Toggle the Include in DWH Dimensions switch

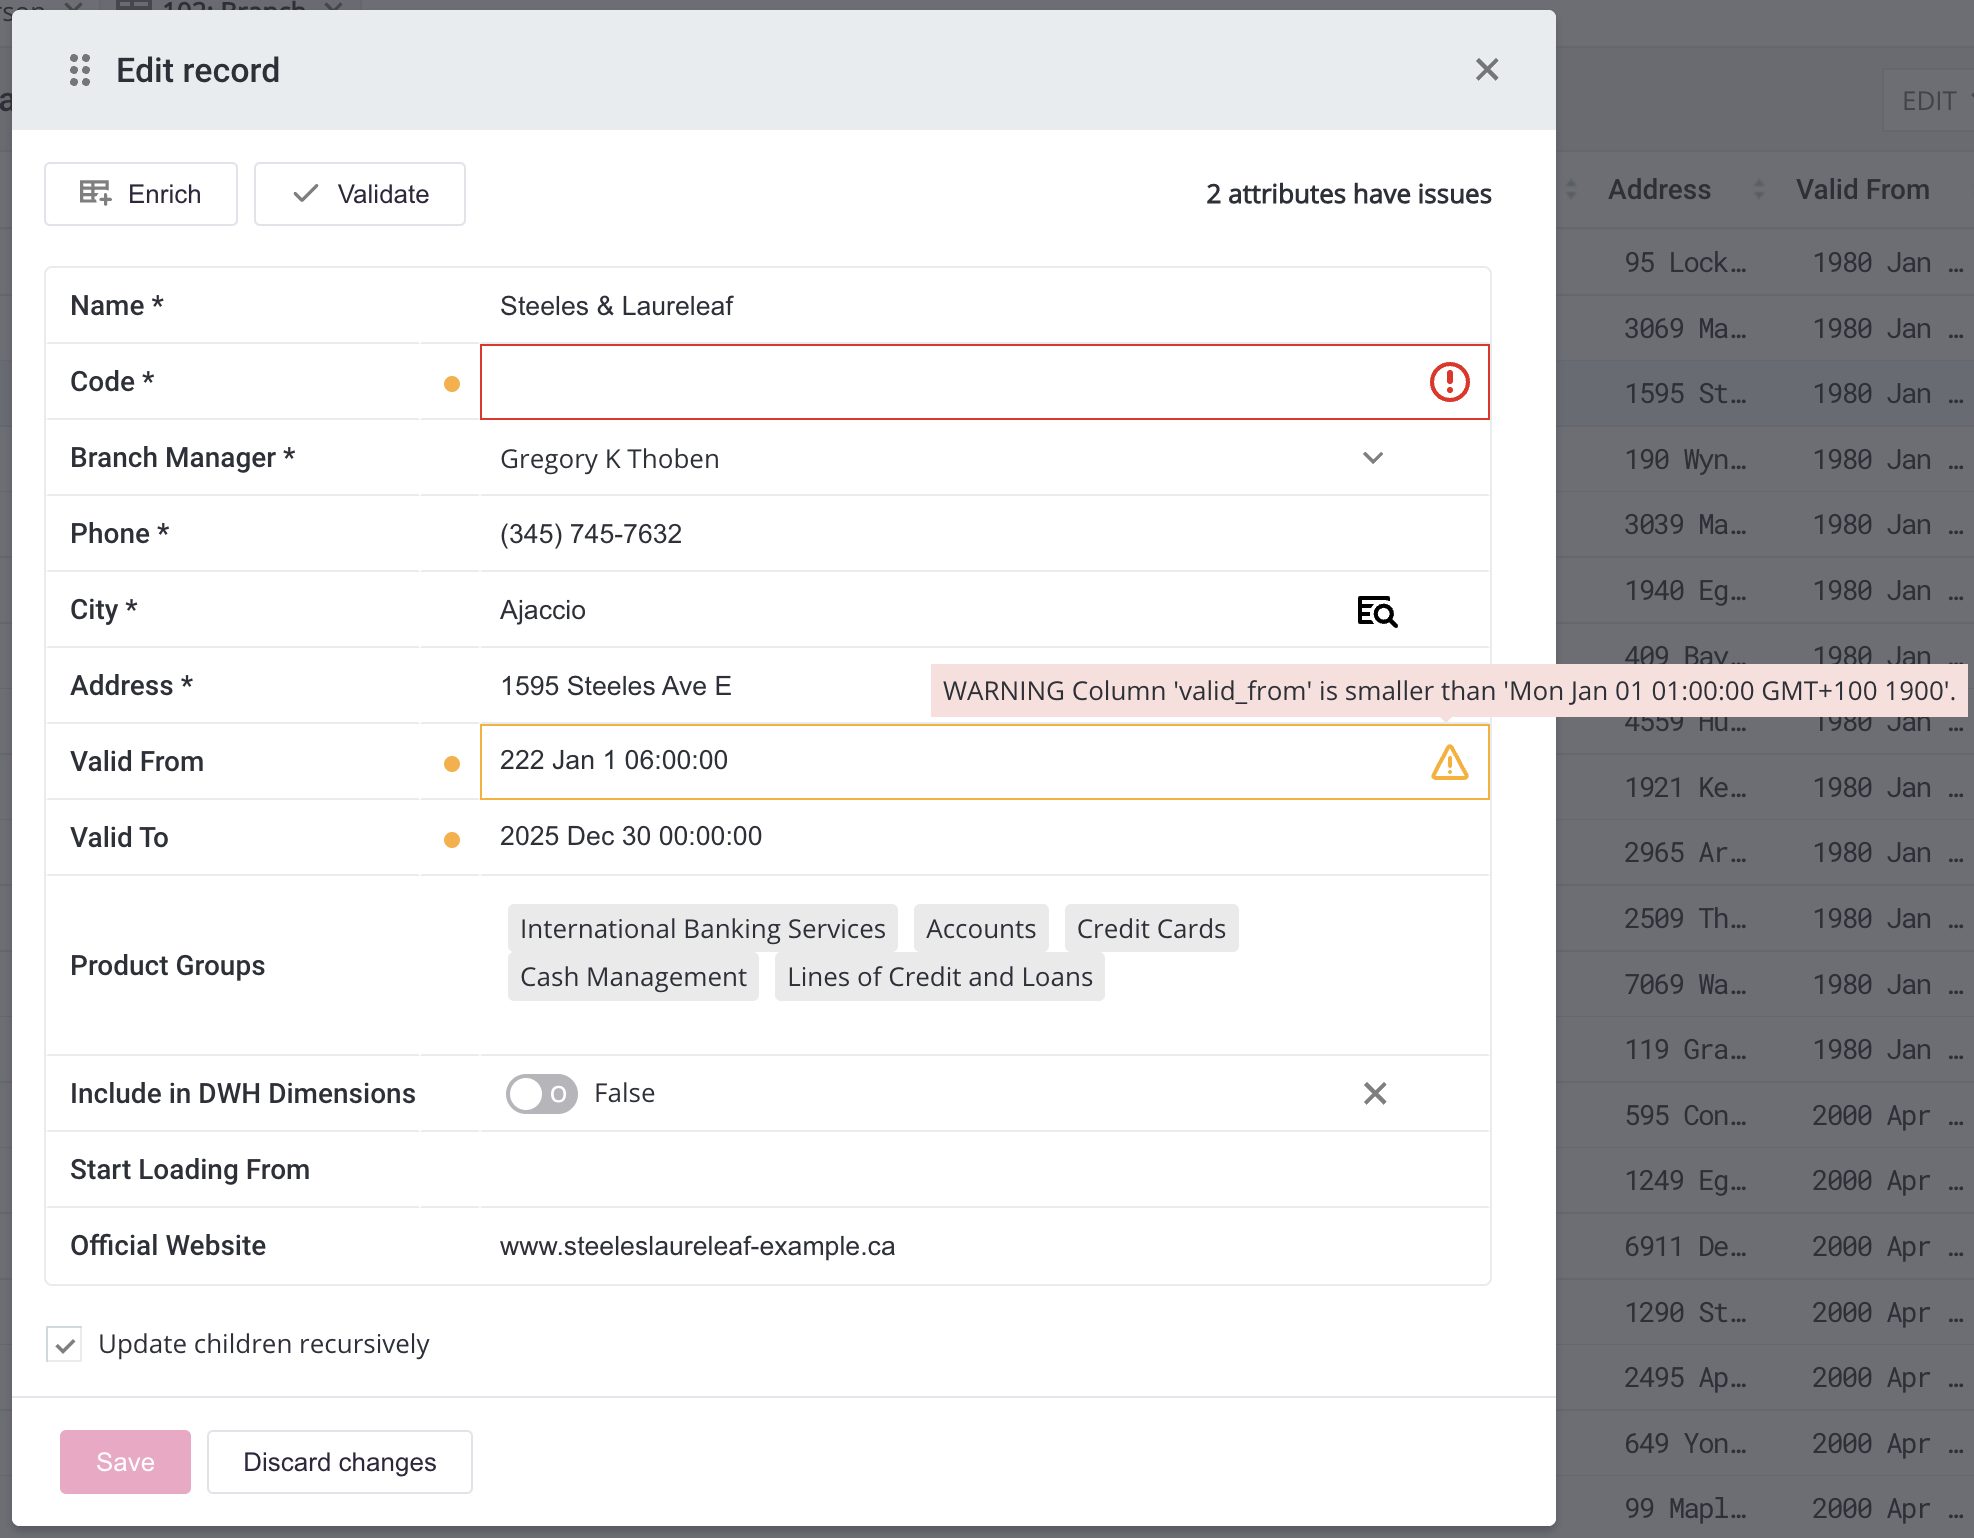tap(542, 1094)
